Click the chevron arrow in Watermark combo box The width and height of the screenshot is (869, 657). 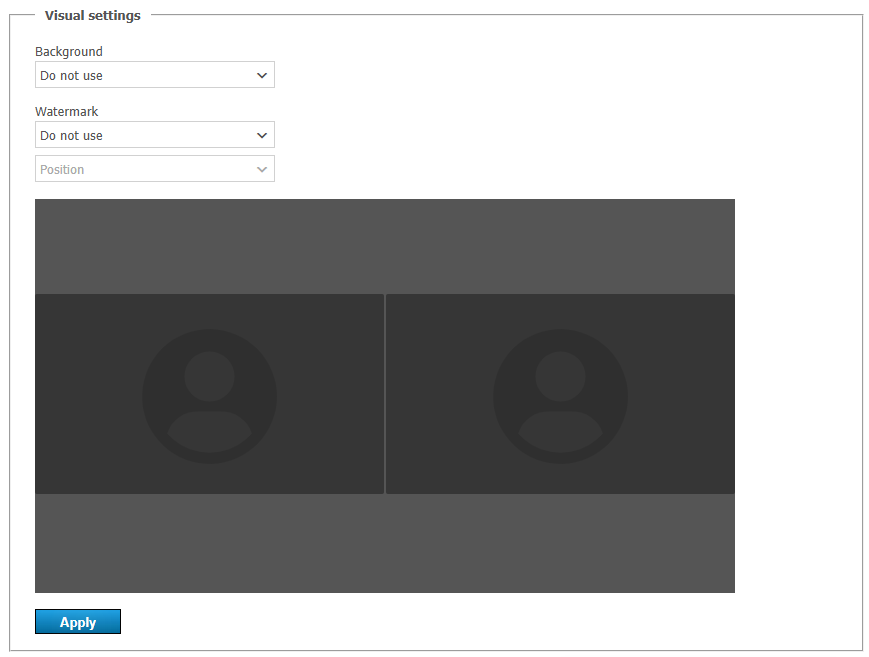click(262, 135)
